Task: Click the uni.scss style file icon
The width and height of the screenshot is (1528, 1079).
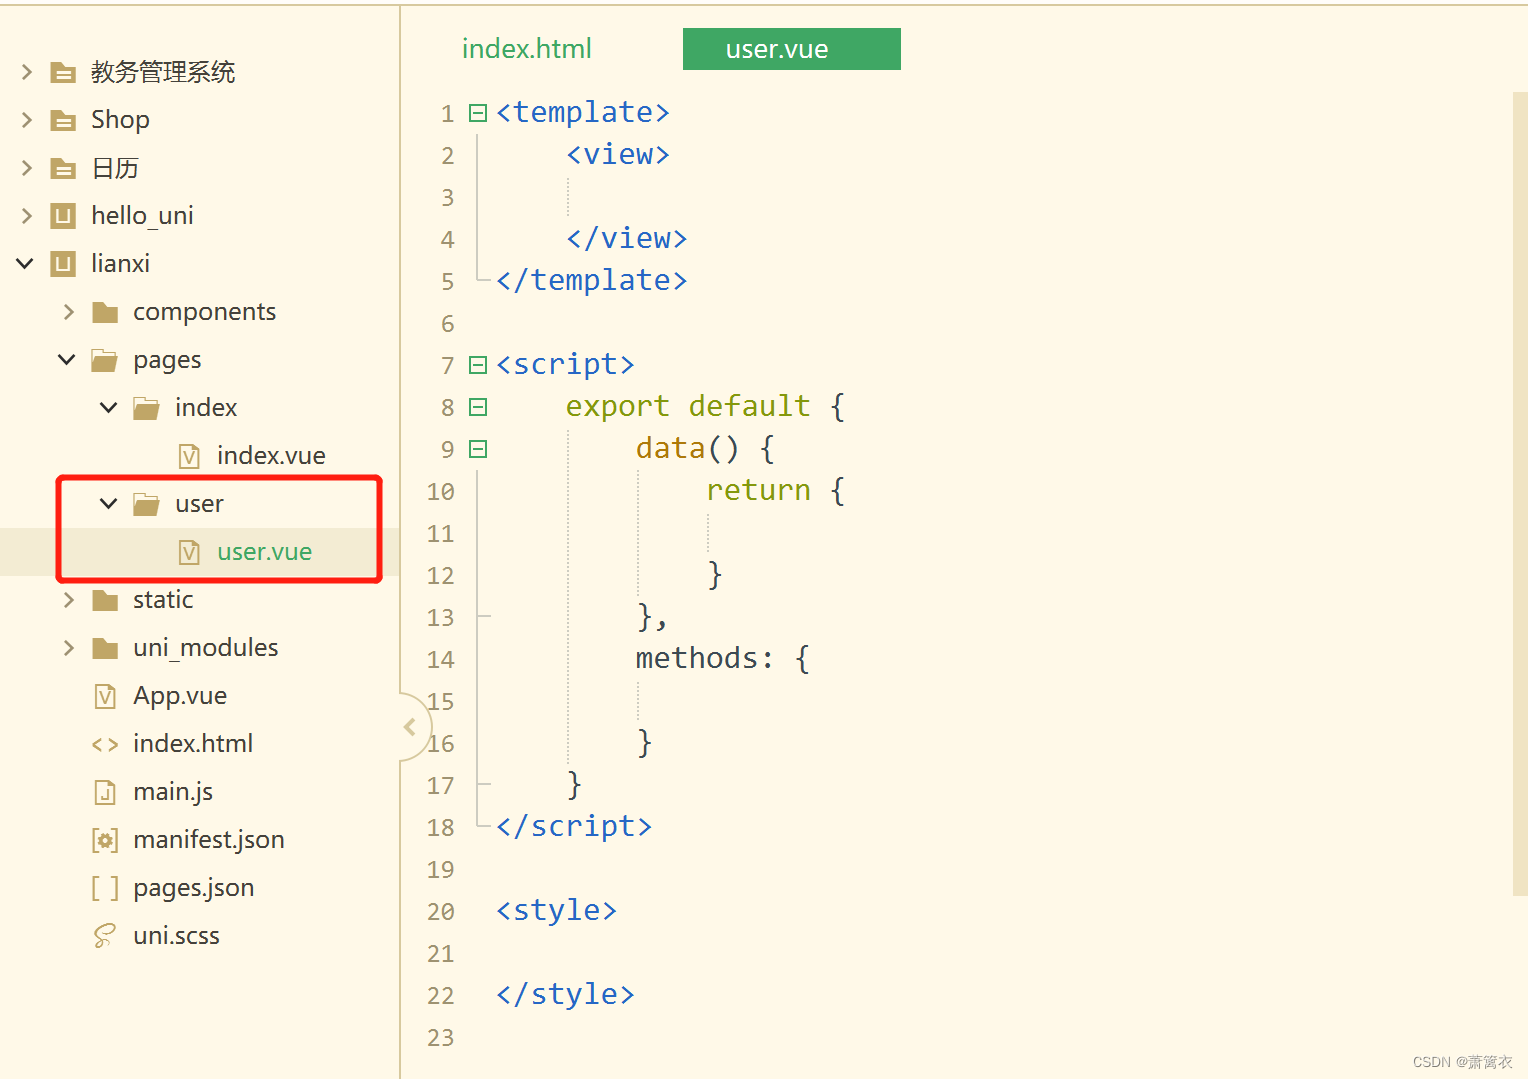Action: click(105, 936)
